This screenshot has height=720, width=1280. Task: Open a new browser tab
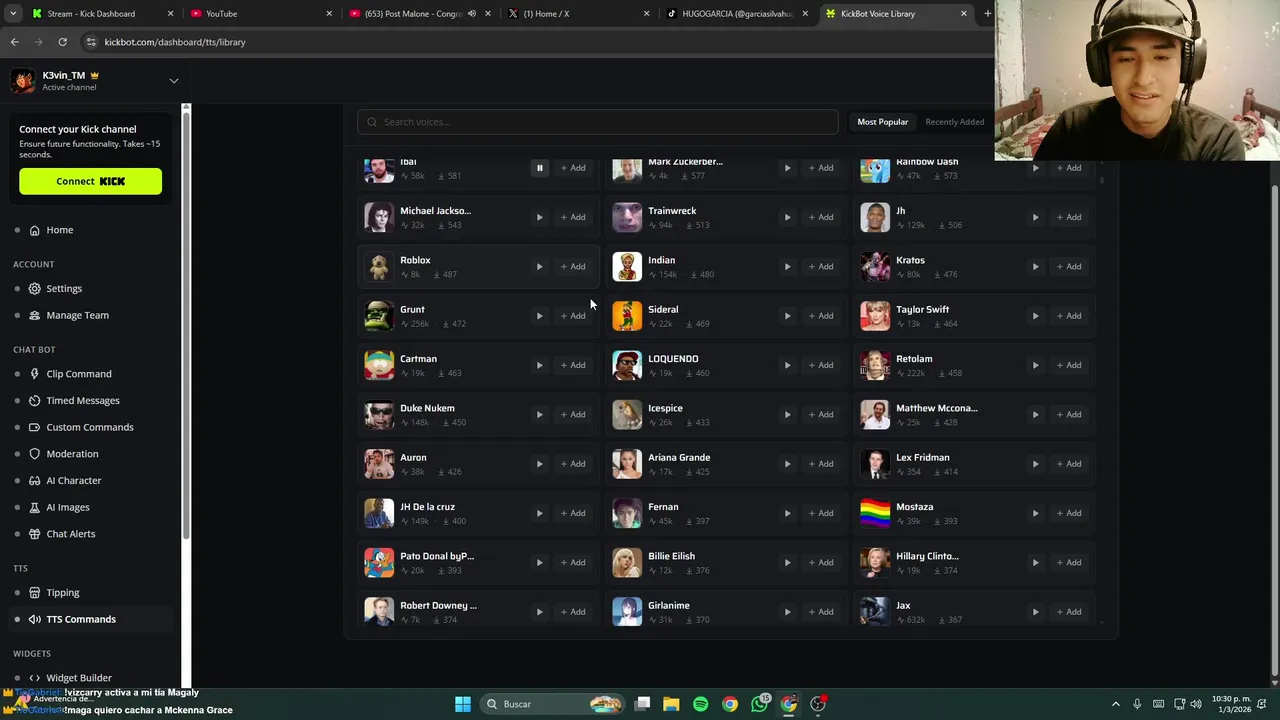(987, 14)
